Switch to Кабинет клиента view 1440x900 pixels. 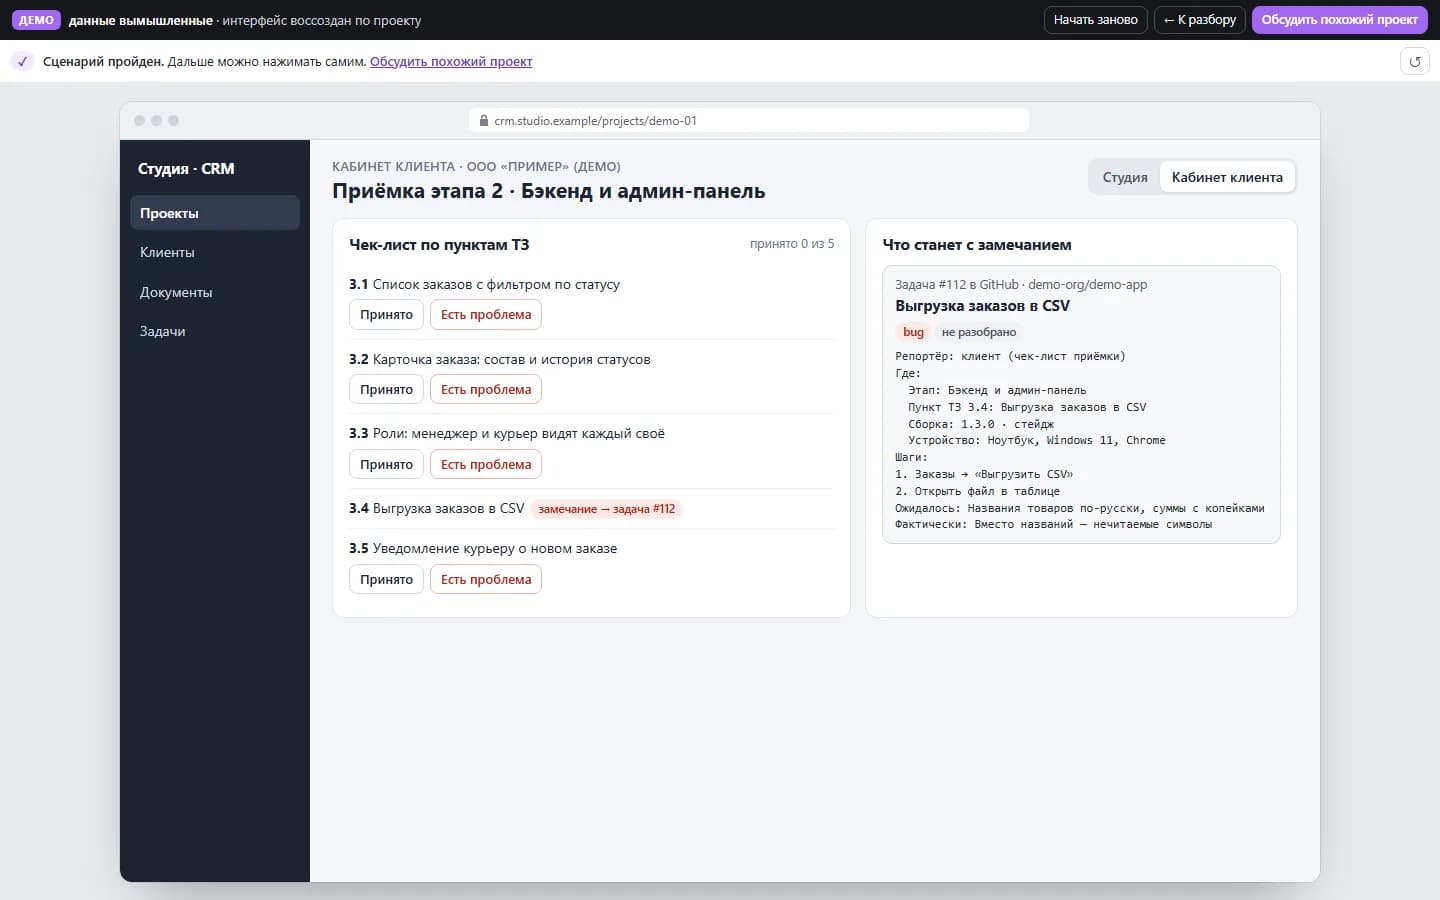(x=1227, y=177)
